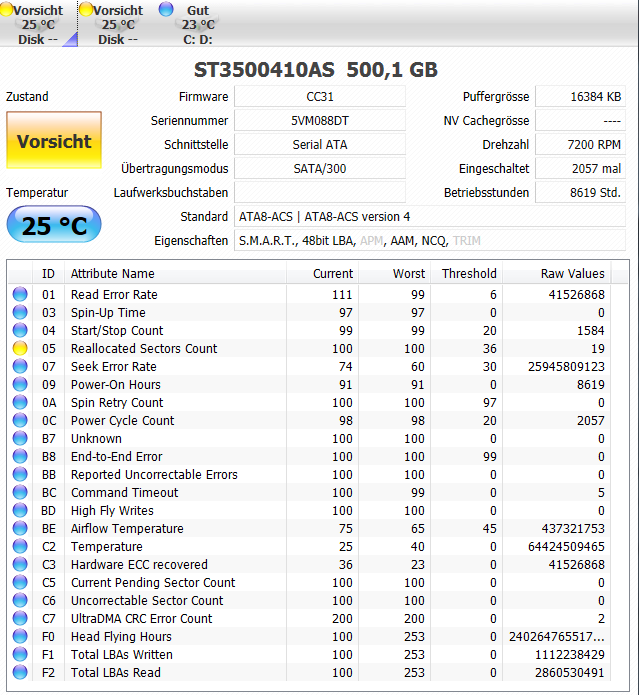The width and height of the screenshot is (639, 695).
Task: Click the Standard field ATA8-ACS
Action: (429, 216)
